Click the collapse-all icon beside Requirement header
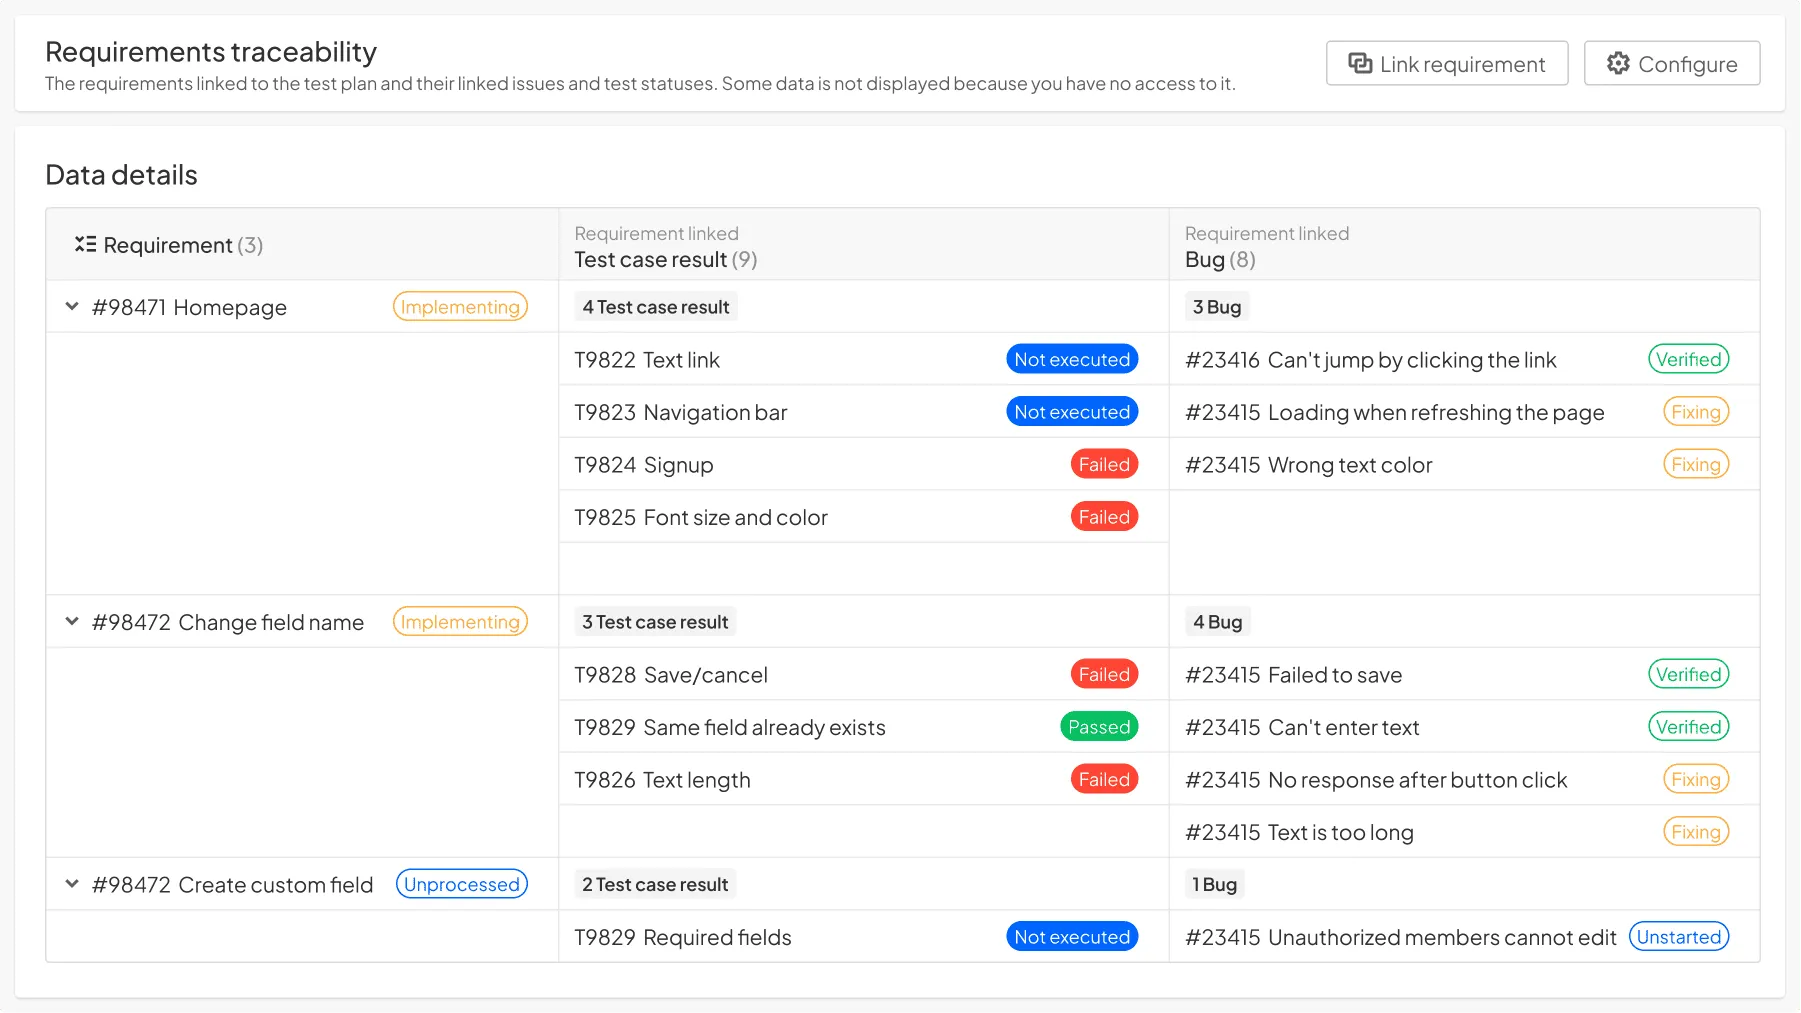The width and height of the screenshot is (1801, 1013). click(x=85, y=245)
